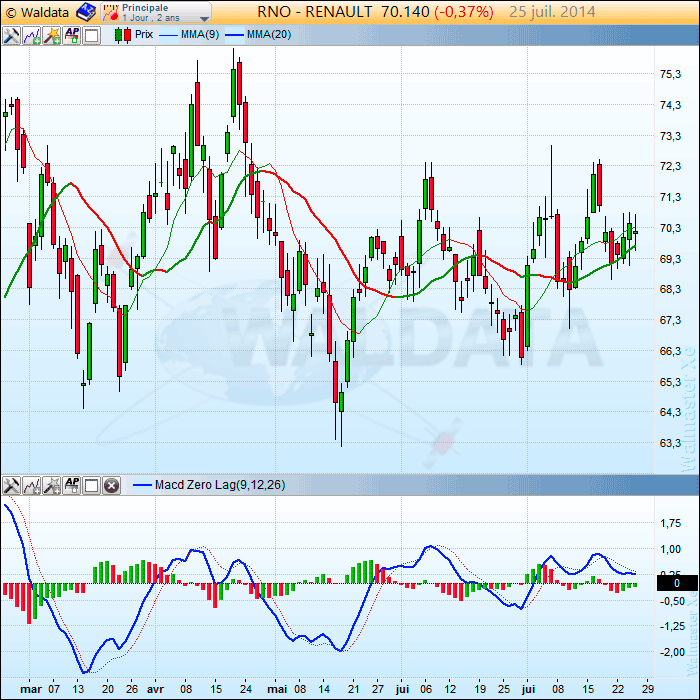700x700 pixels.
Task: Click the -2,00 MACD axis label
Action: 672,652
